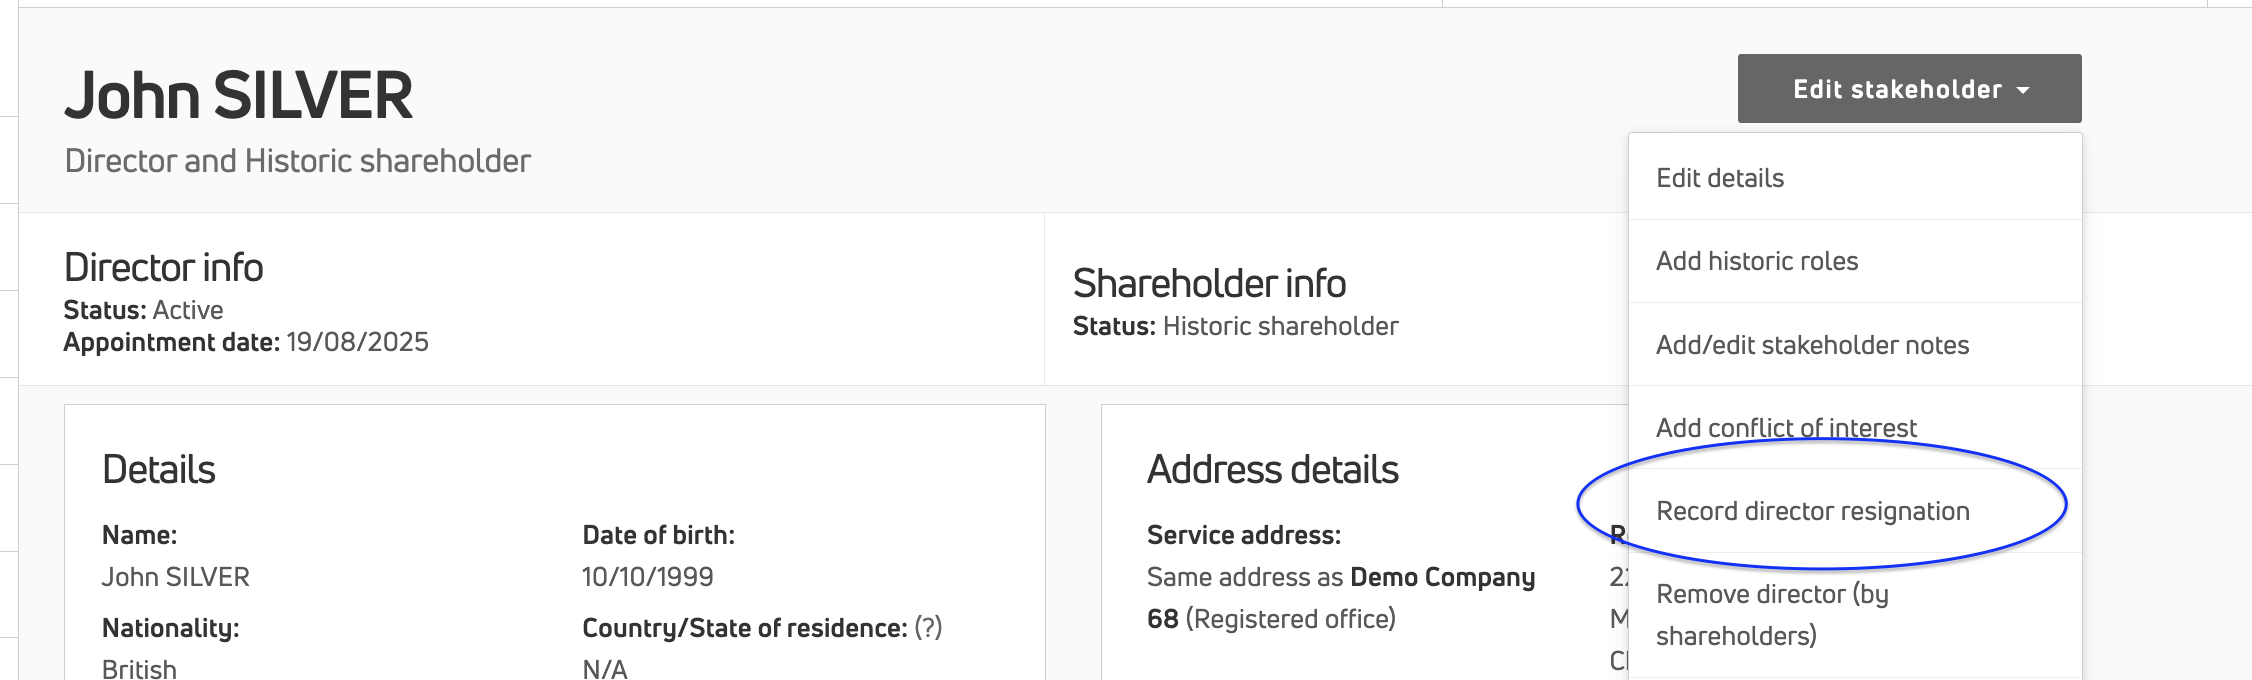2252x680 pixels.
Task: Click the caret arrow beside Edit stakeholder
Action: click(2023, 90)
